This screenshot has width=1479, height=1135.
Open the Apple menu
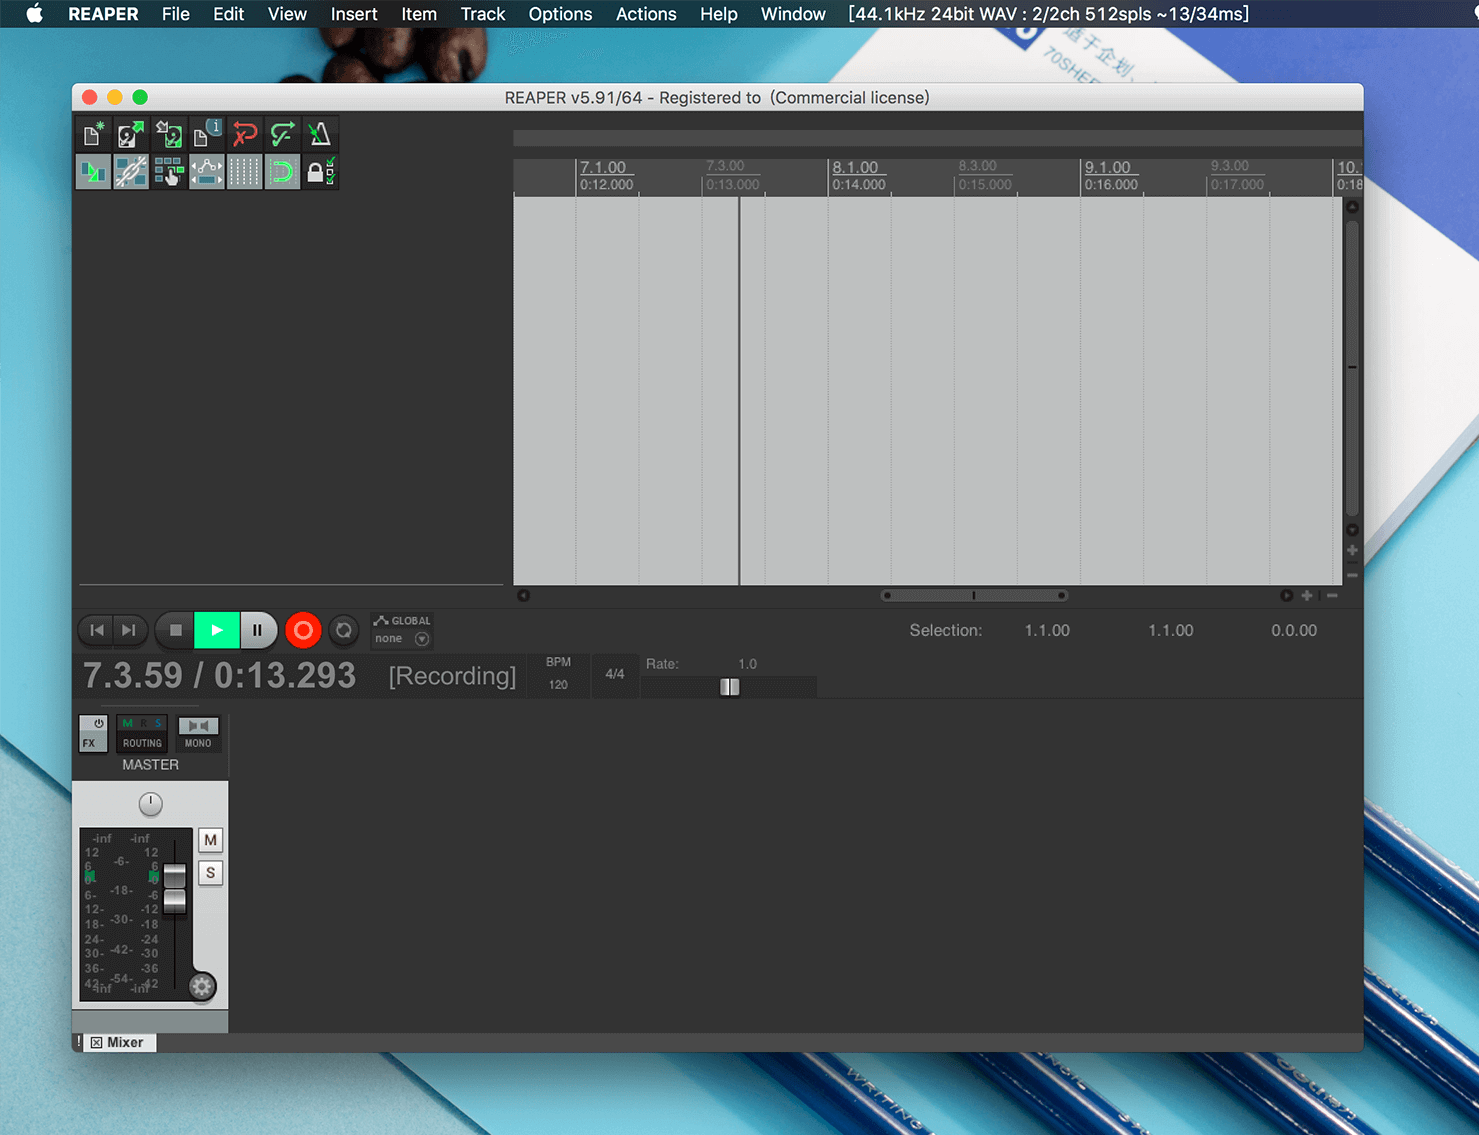(34, 14)
